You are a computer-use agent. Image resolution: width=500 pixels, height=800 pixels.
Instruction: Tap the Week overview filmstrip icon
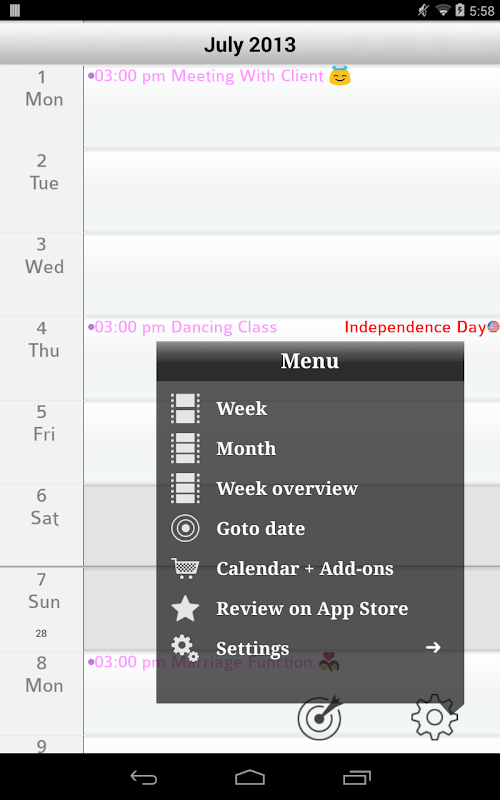pyautogui.click(x=185, y=488)
